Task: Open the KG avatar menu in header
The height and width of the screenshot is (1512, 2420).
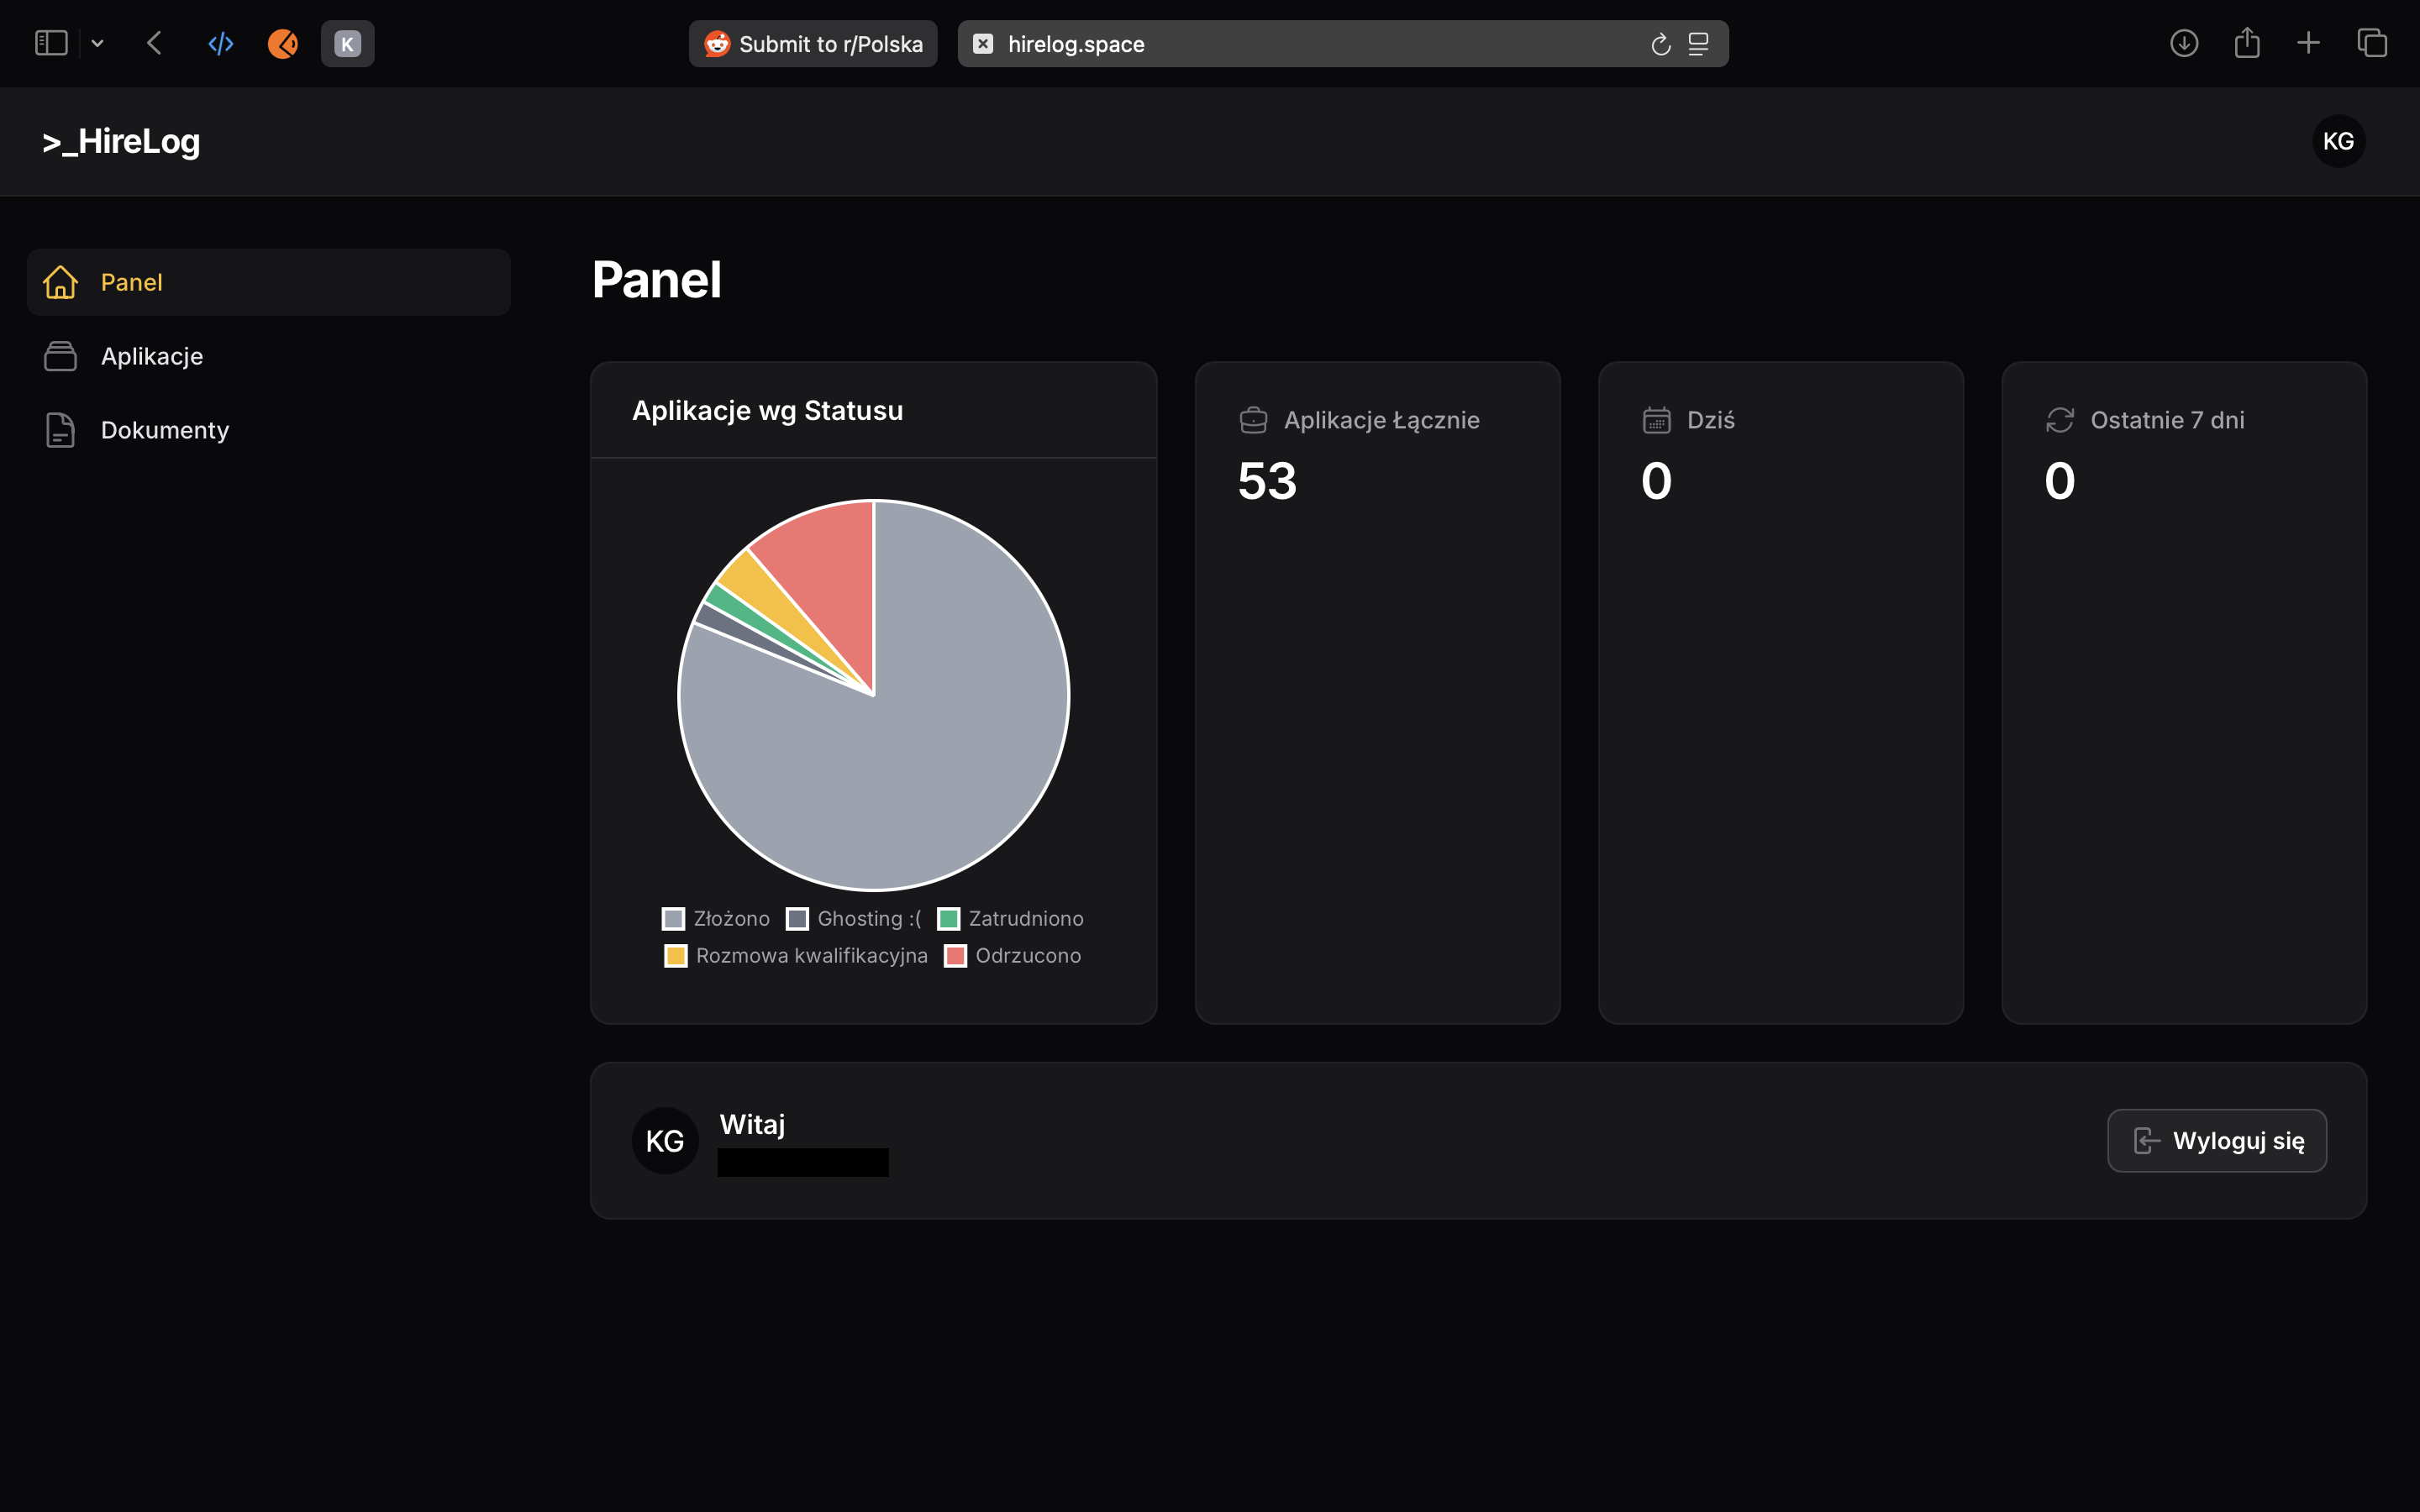Action: point(2338,141)
